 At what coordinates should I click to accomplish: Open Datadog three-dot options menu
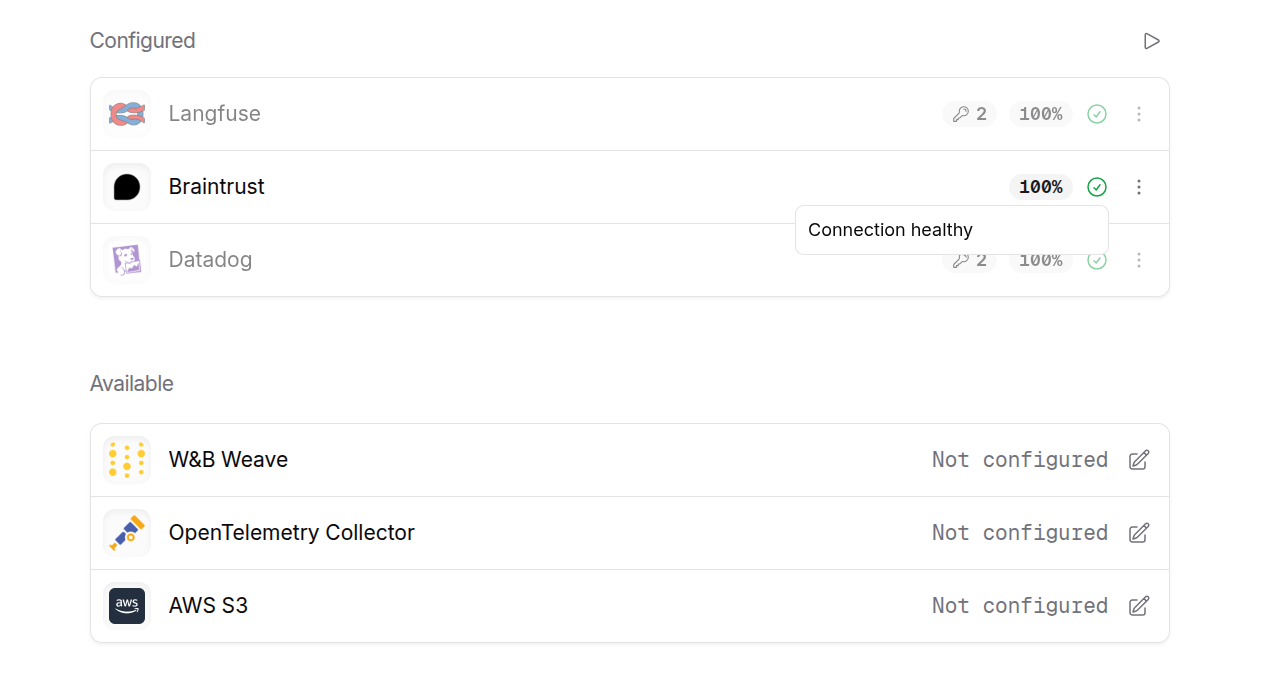pos(1138,260)
